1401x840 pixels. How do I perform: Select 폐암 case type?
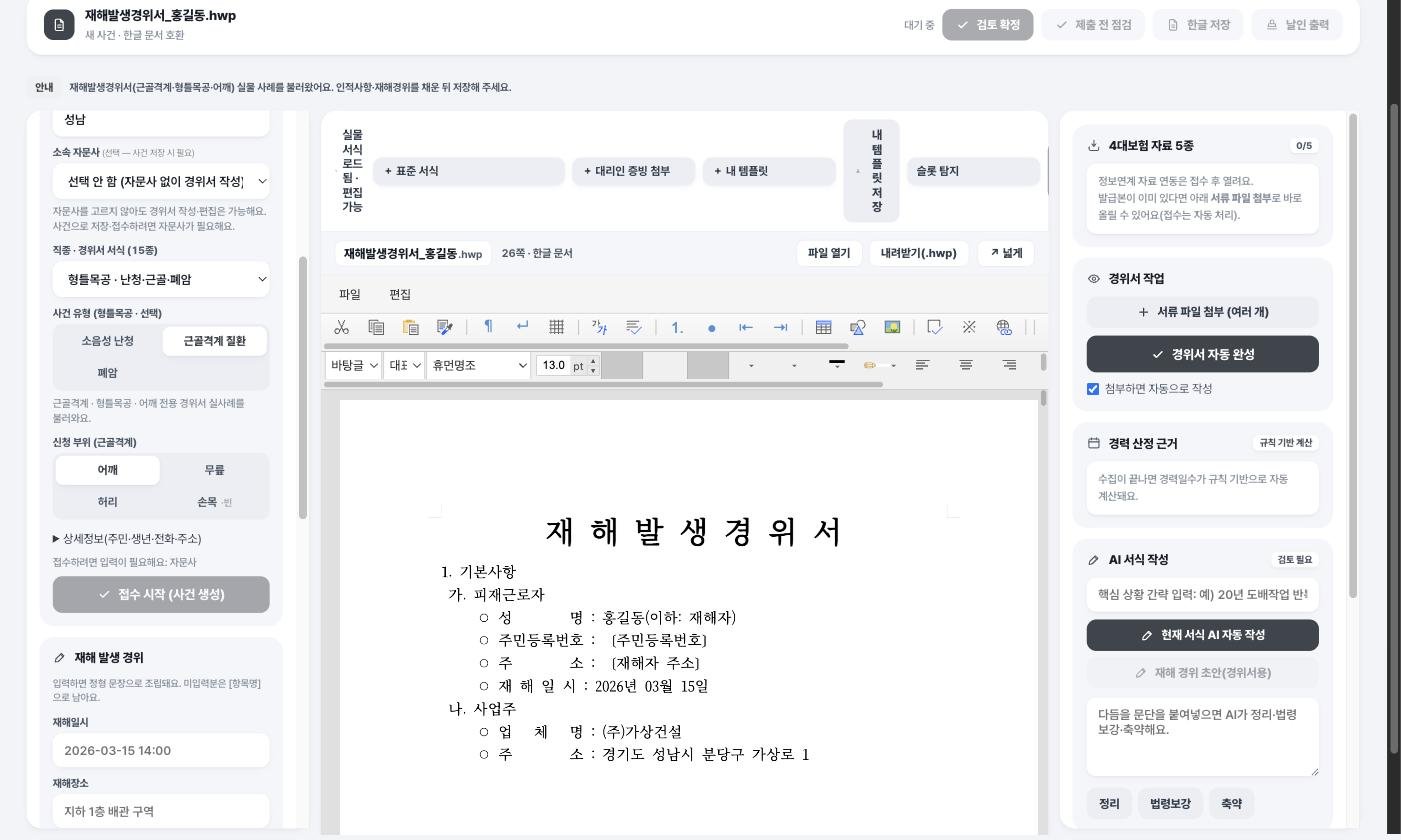[x=108, y=373]
